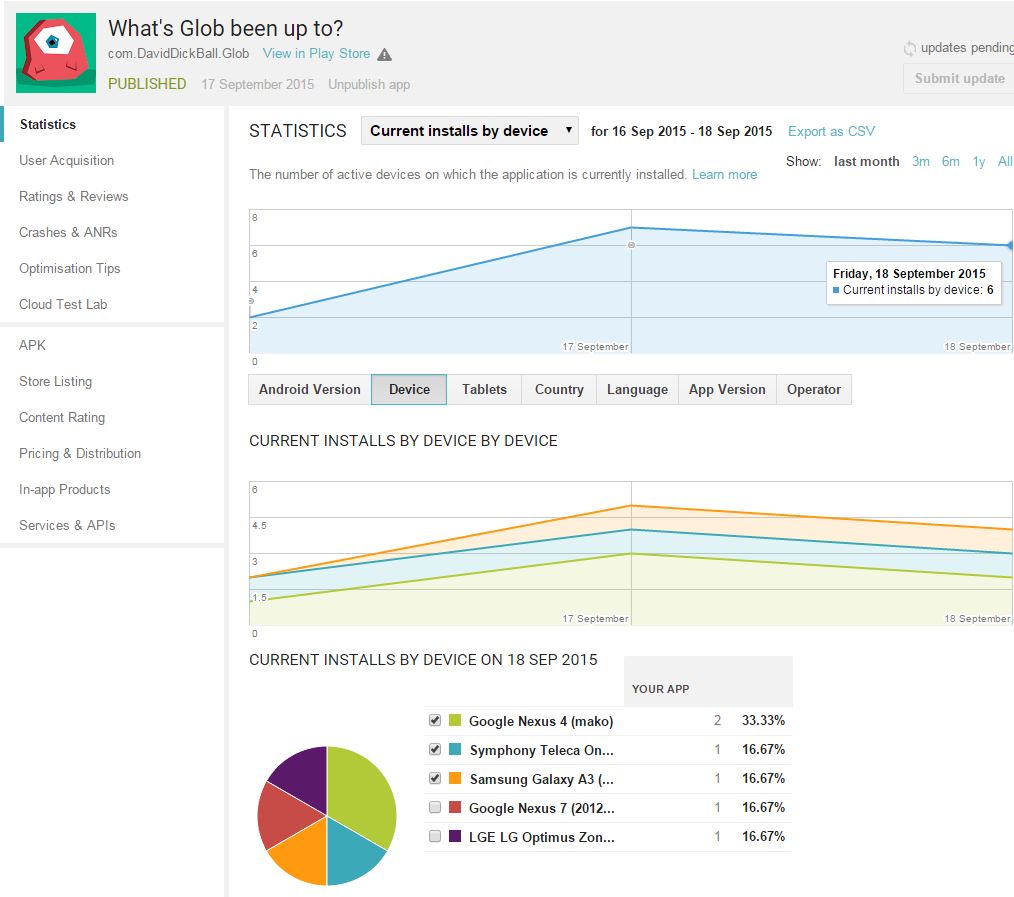Check the Google Nexus 7 (2012) checkbox

[435, 807]
